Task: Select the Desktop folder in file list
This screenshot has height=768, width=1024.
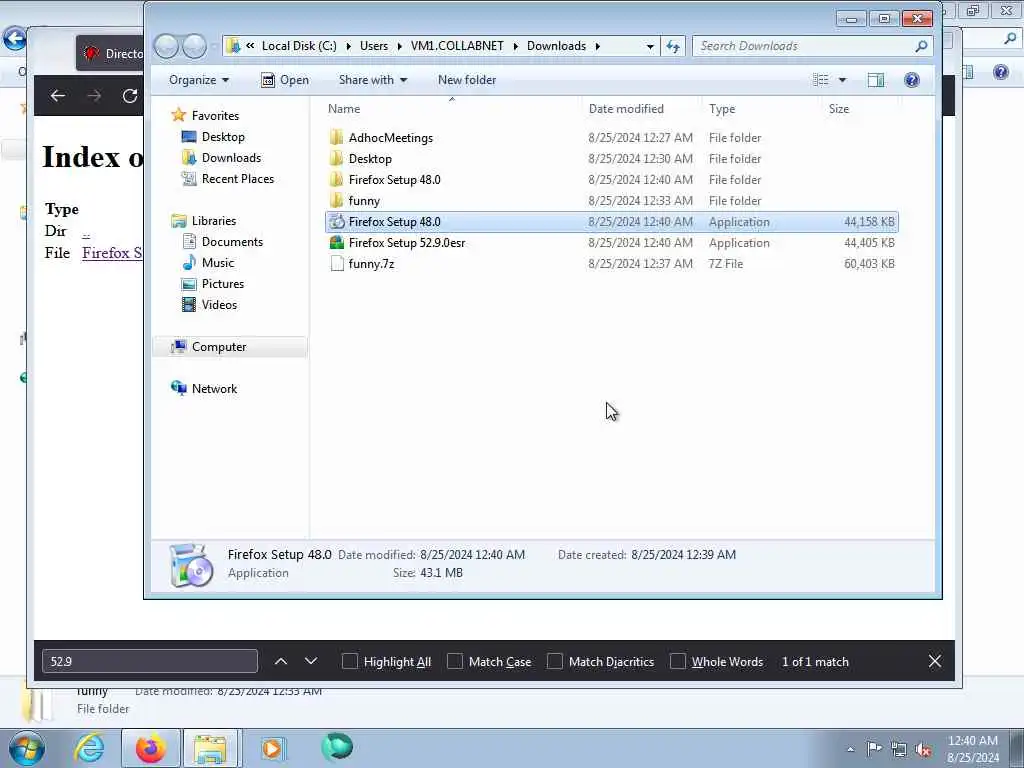Action: pyautogui.click(x=370, y=159)
